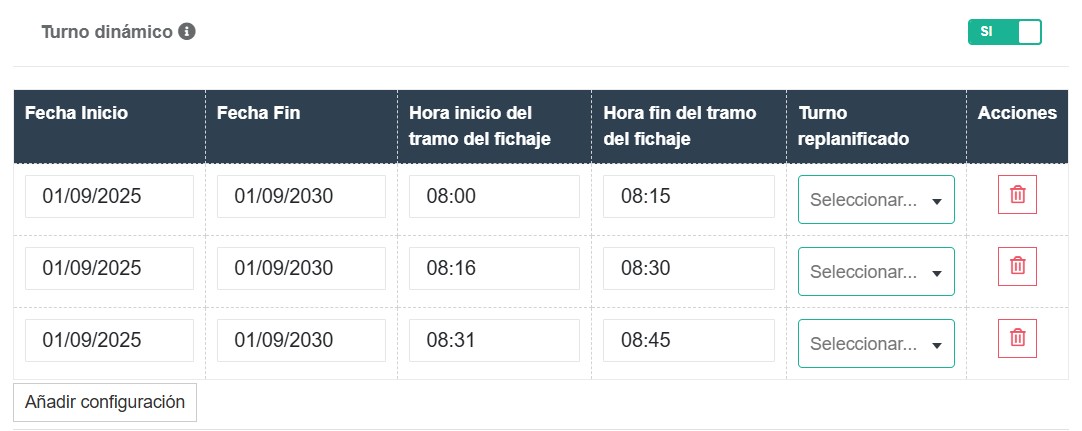Click the 08:15 end time field
This screenshot has height=431, width=1082.
point(688,197)
